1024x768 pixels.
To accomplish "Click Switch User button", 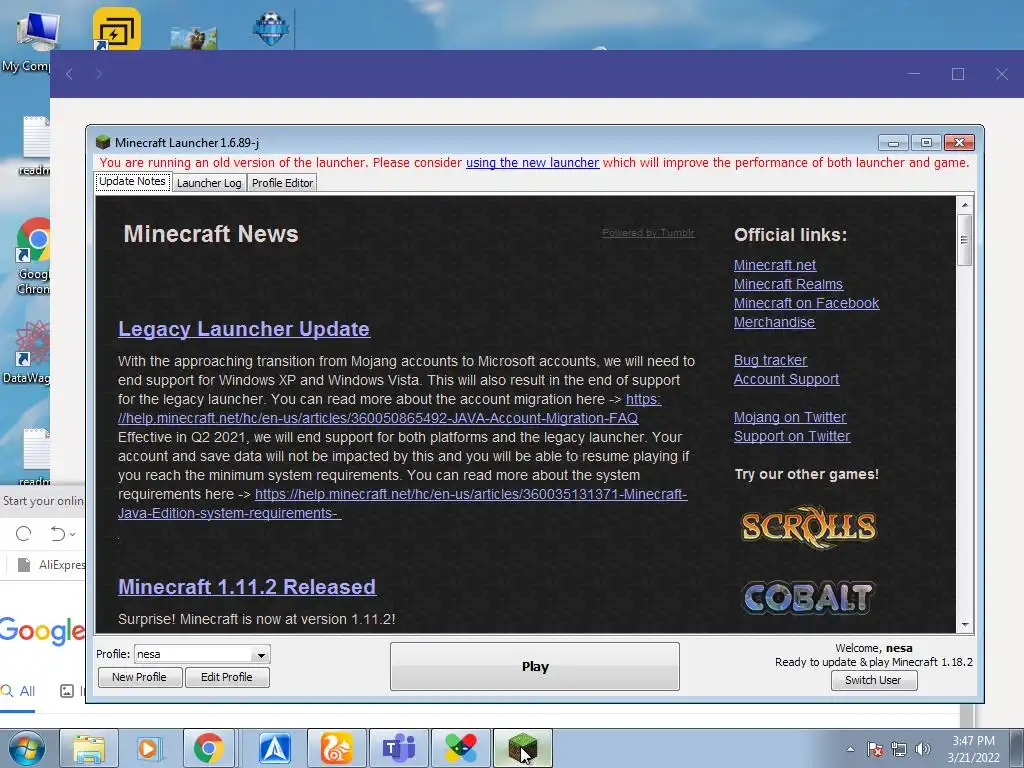I will click(873, 680).
